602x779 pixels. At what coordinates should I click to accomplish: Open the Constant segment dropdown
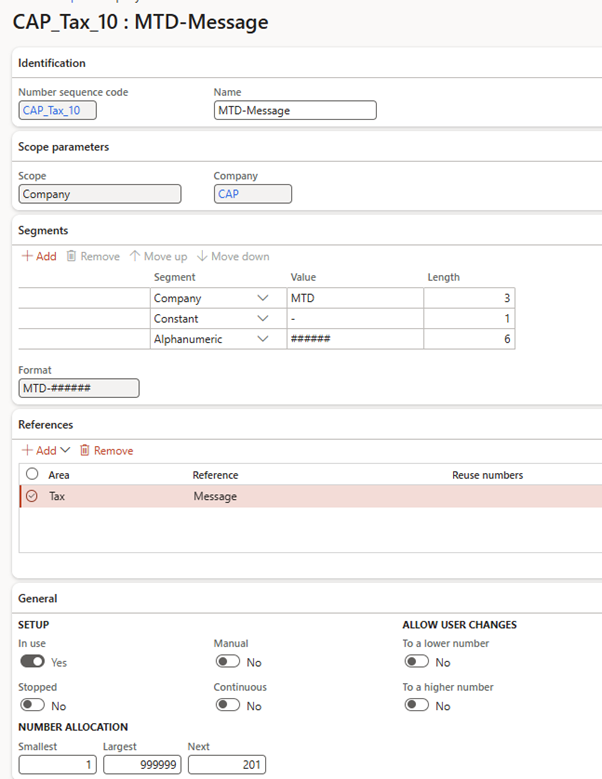pyautogui.click(x=263, y=318)
